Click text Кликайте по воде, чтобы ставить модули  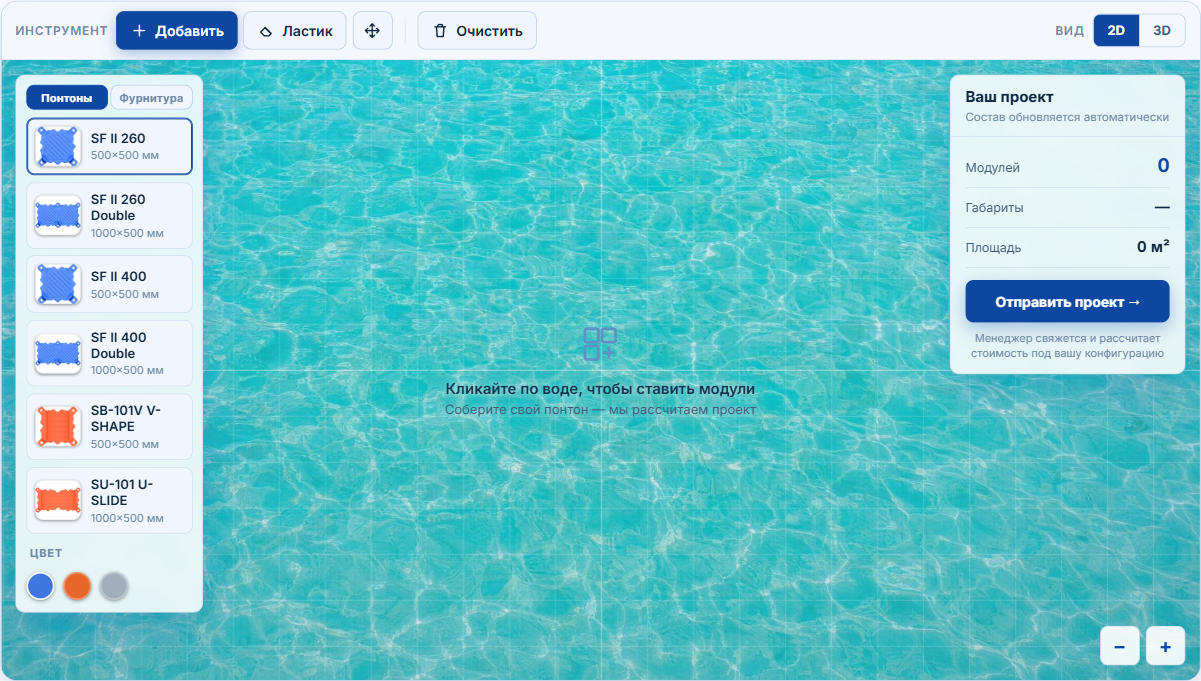click(600, 389)
